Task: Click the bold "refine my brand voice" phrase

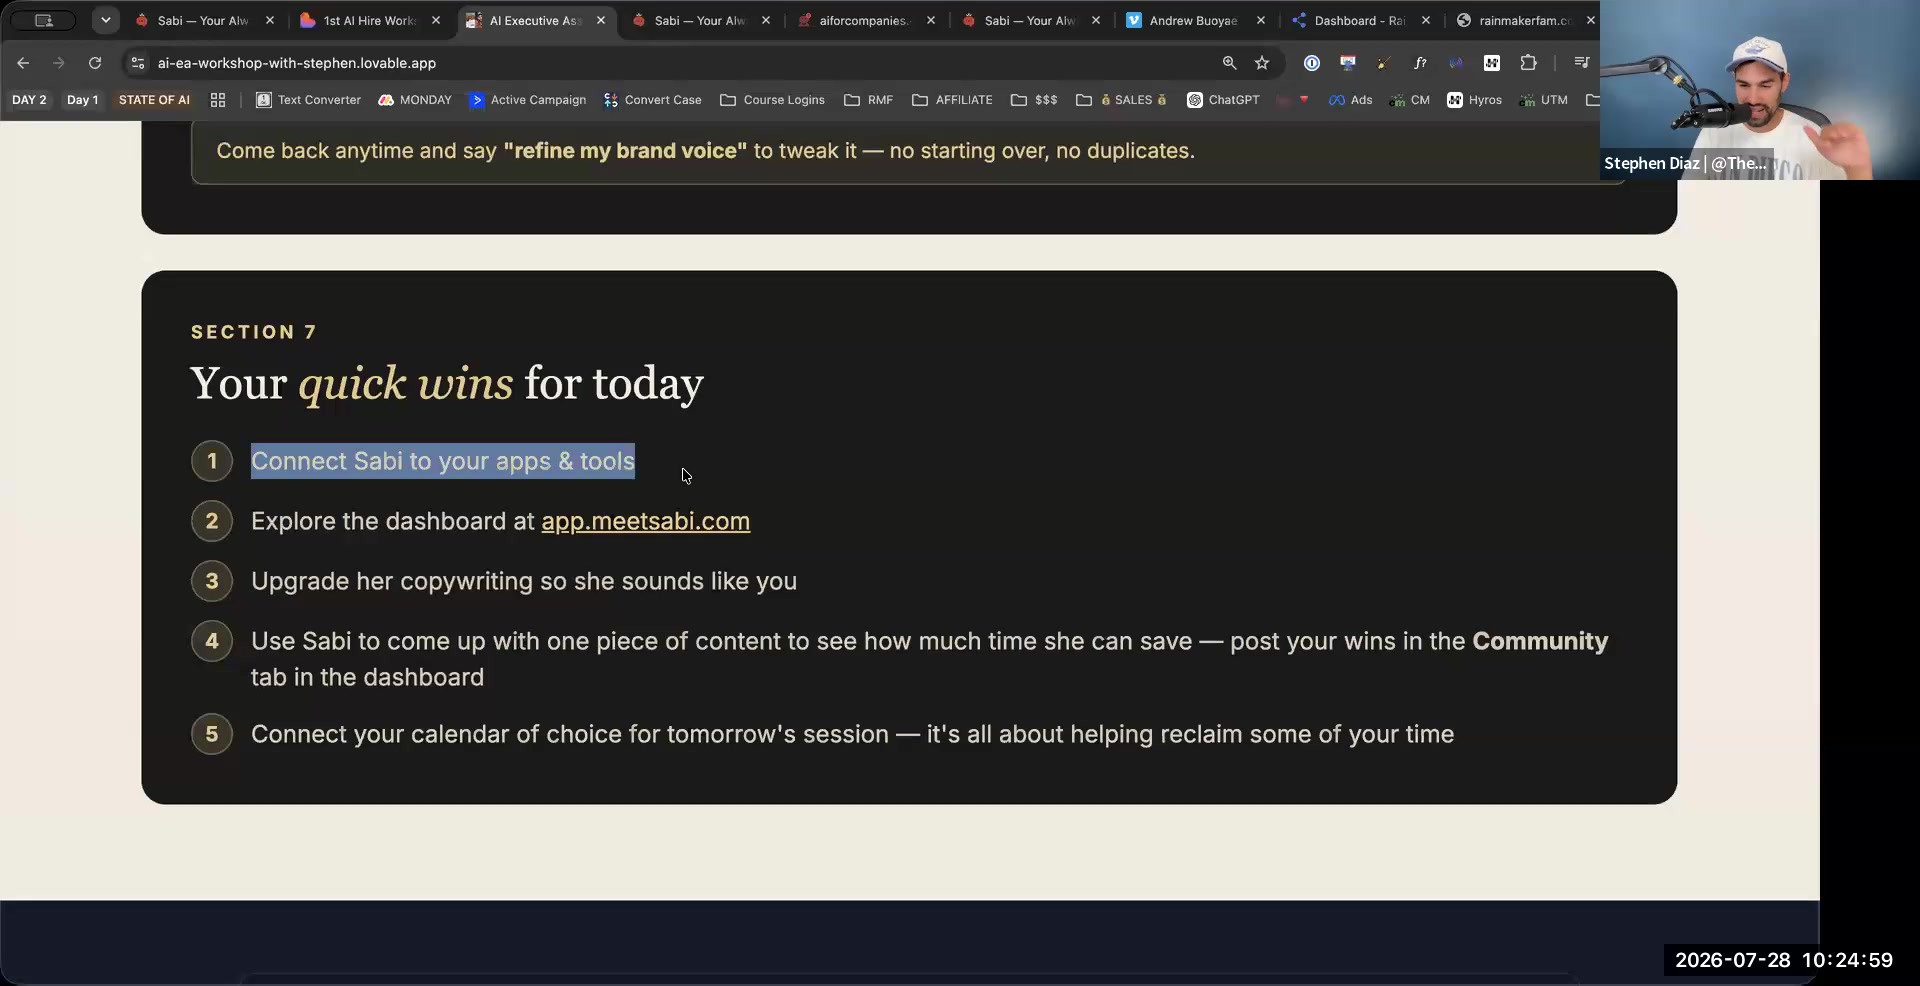Action: click(x=625, y=151)
